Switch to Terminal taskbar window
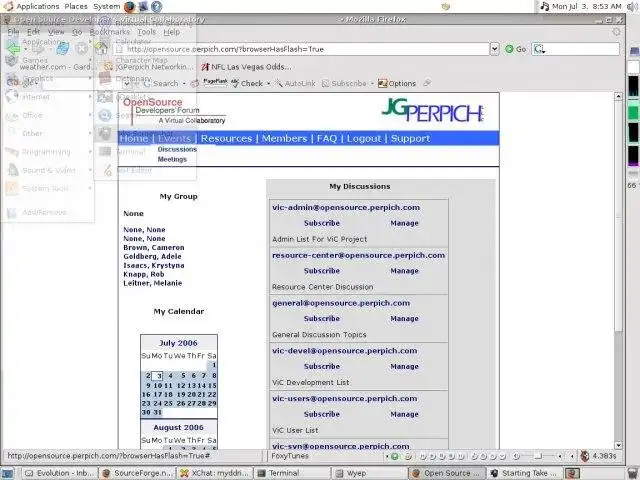Viewport: 640px width, 480px height. click(x=291, y=473)
